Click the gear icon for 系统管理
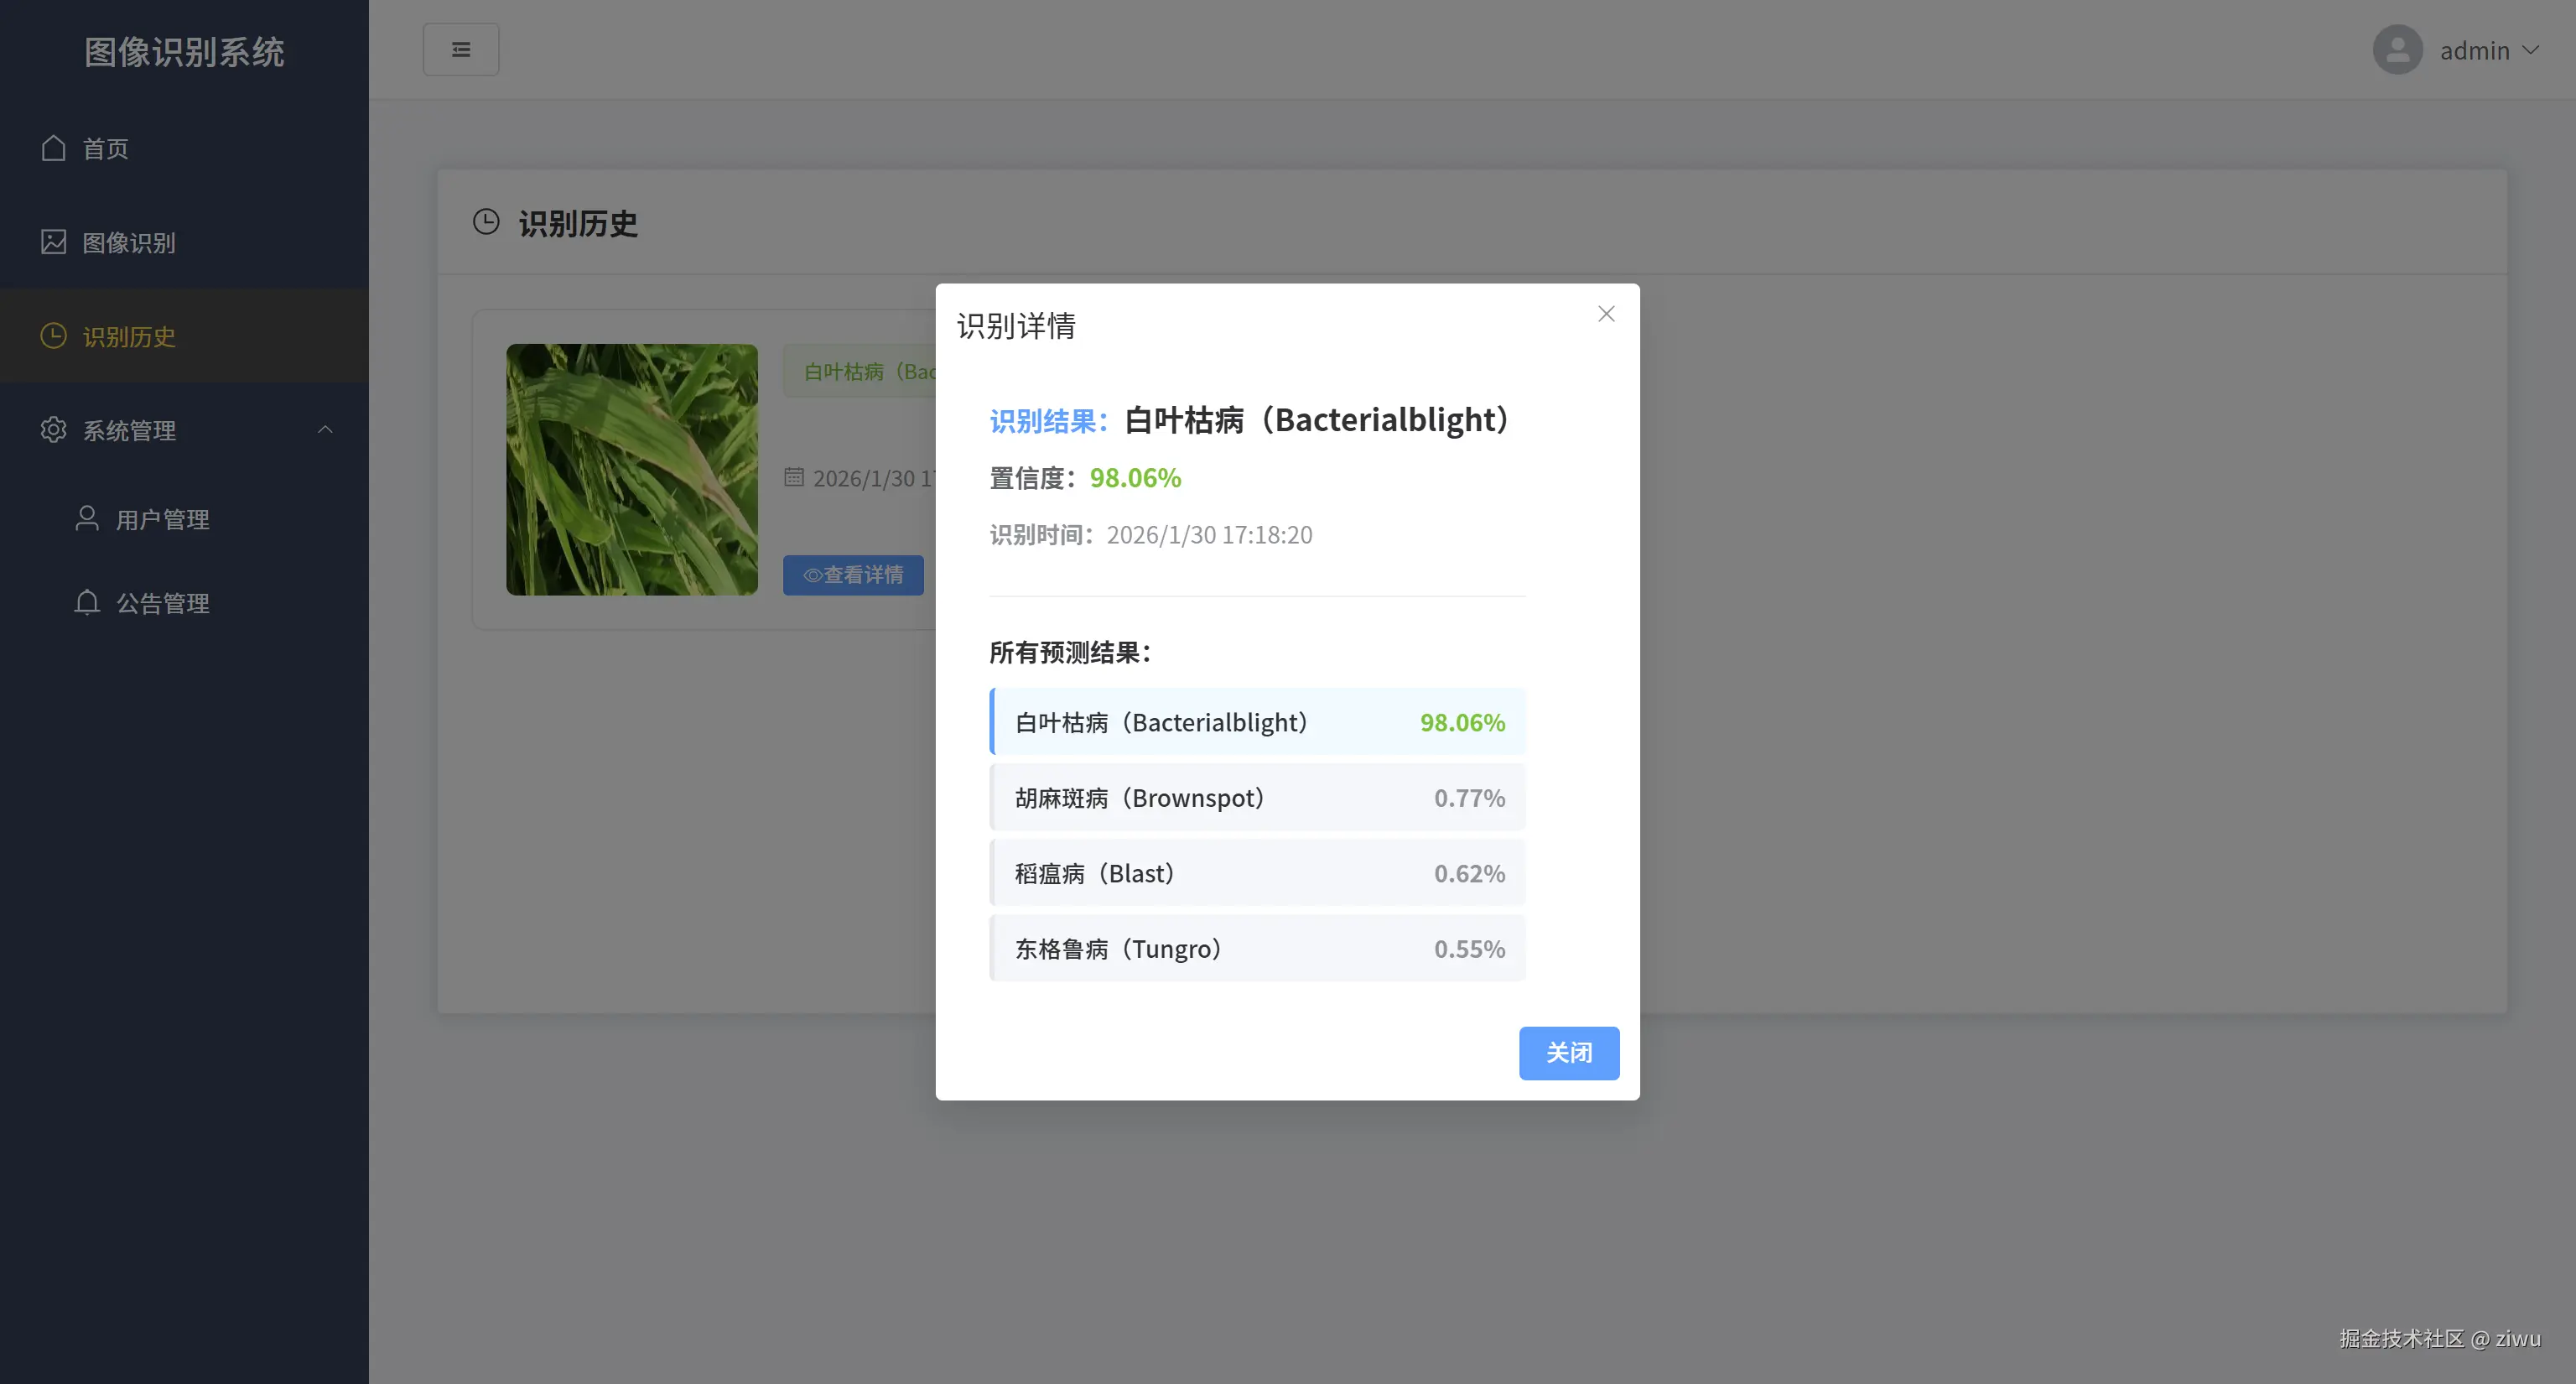This screenshot has height=1384, width=2576. [54, 430]
